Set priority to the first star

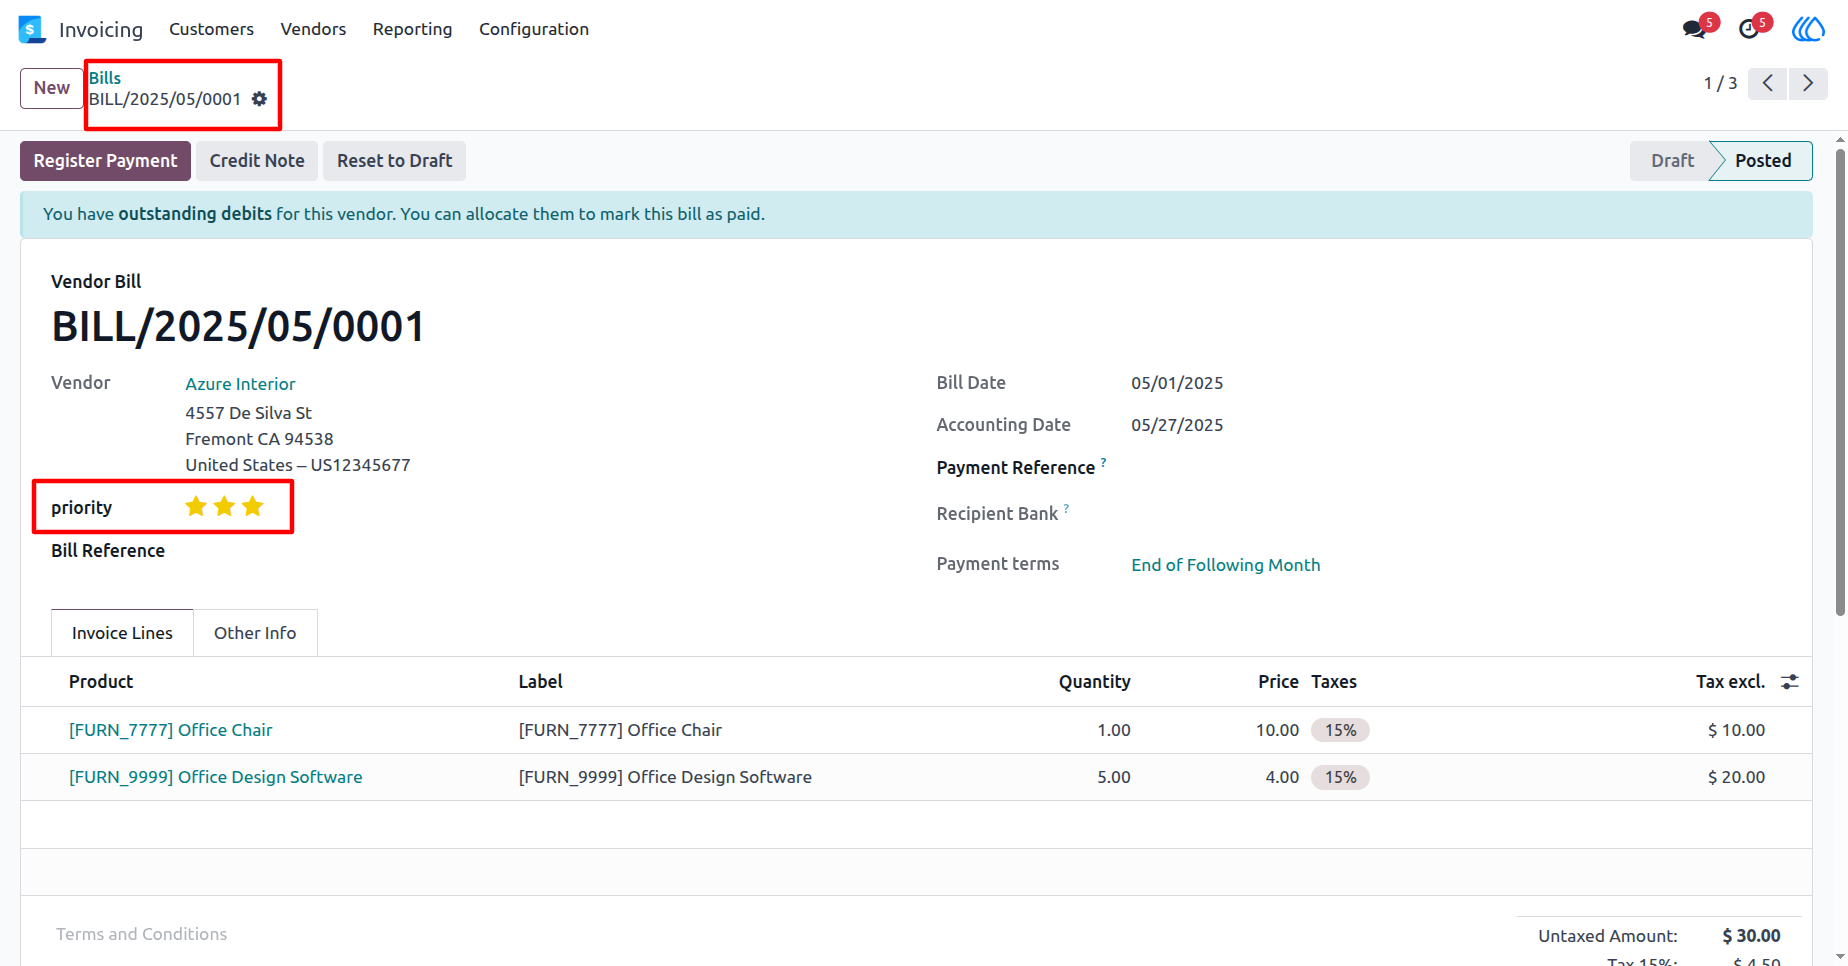(196, 507)
